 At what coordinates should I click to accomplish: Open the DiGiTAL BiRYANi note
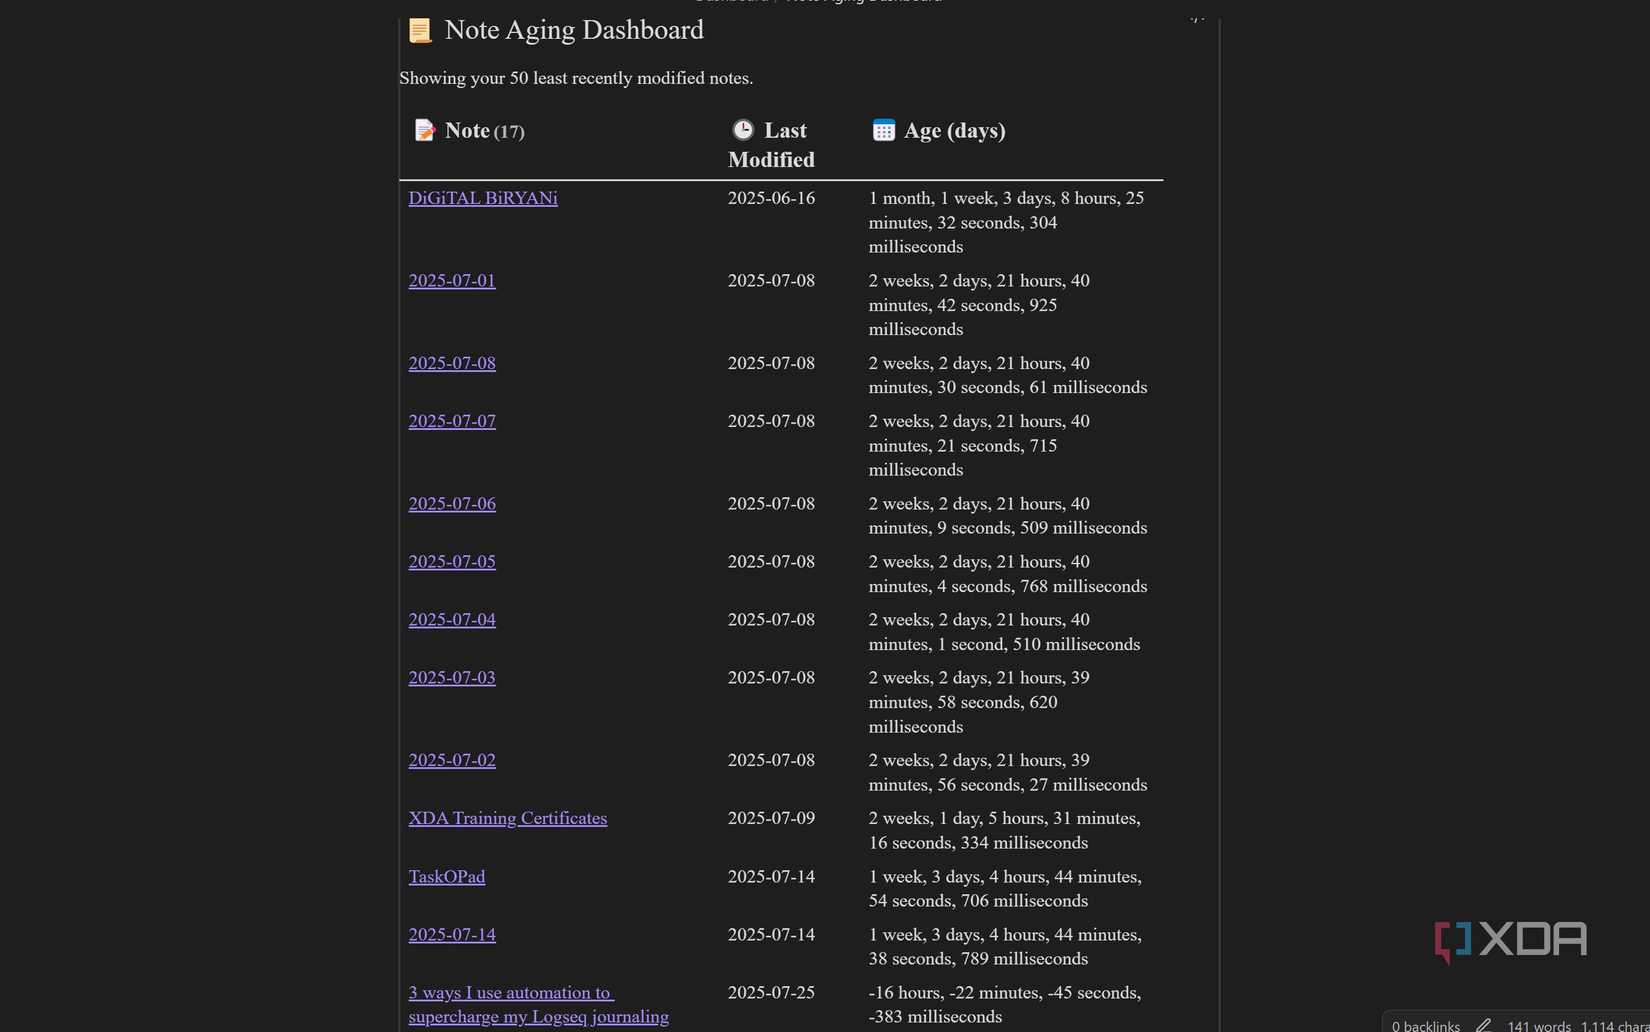483,198
